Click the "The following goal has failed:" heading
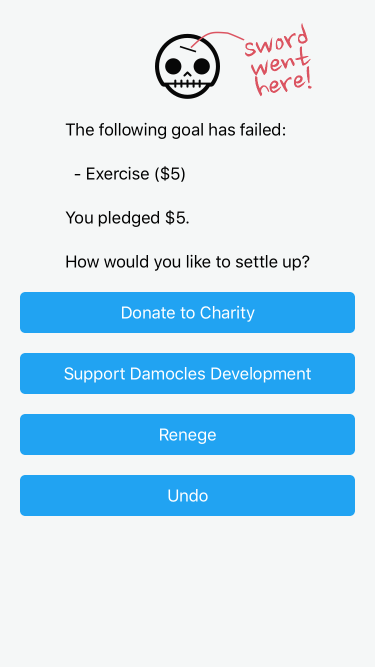 176,130
